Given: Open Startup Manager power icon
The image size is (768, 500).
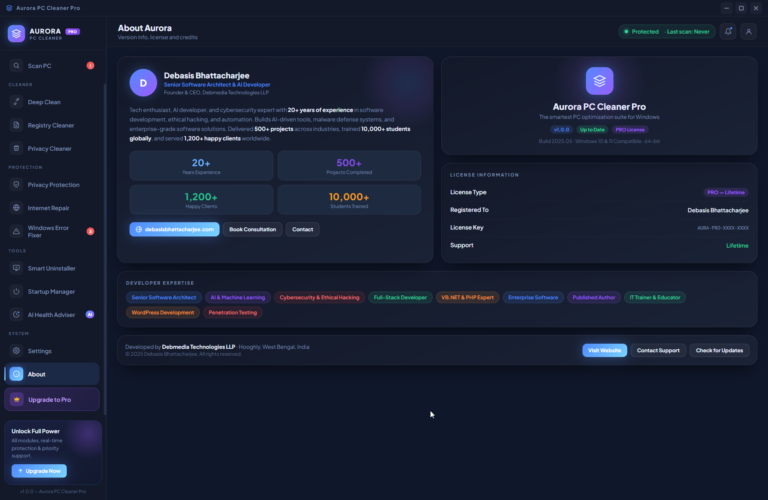Looking at the screenshot, I should pyautogui.click(x=16, y=291).
